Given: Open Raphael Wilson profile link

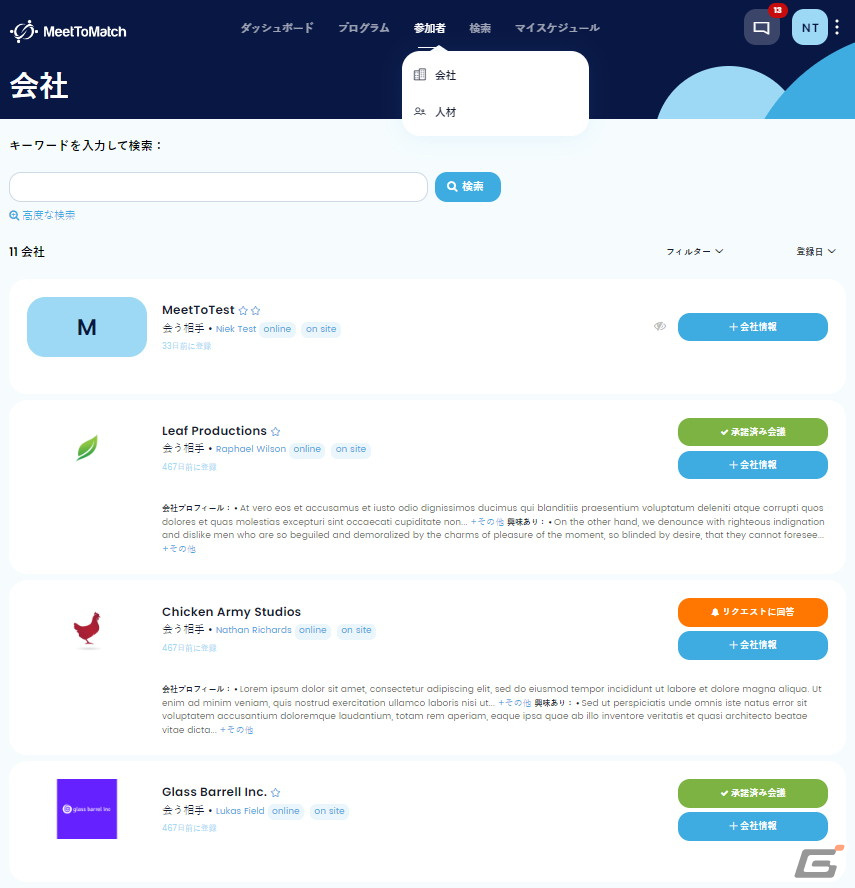Looking at the screenshot, I should click(250, 449).
